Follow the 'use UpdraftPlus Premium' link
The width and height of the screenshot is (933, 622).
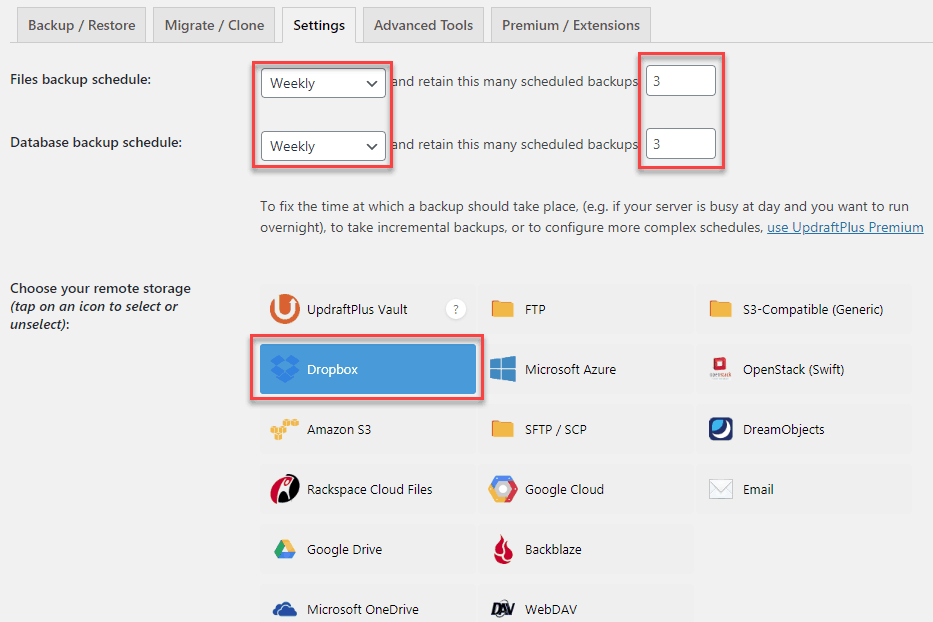coord(845,227)
